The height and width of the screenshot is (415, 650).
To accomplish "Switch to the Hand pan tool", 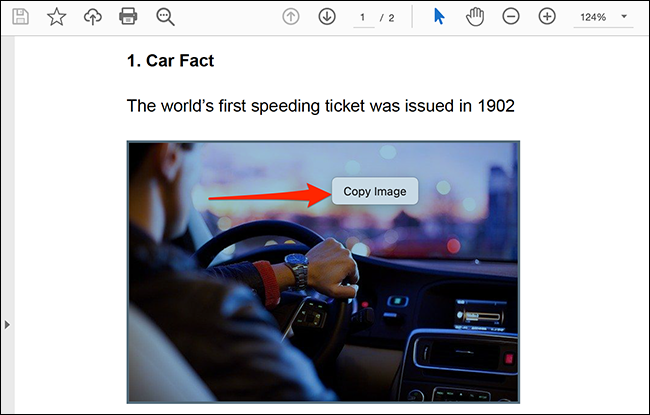I will click(476, 17).
